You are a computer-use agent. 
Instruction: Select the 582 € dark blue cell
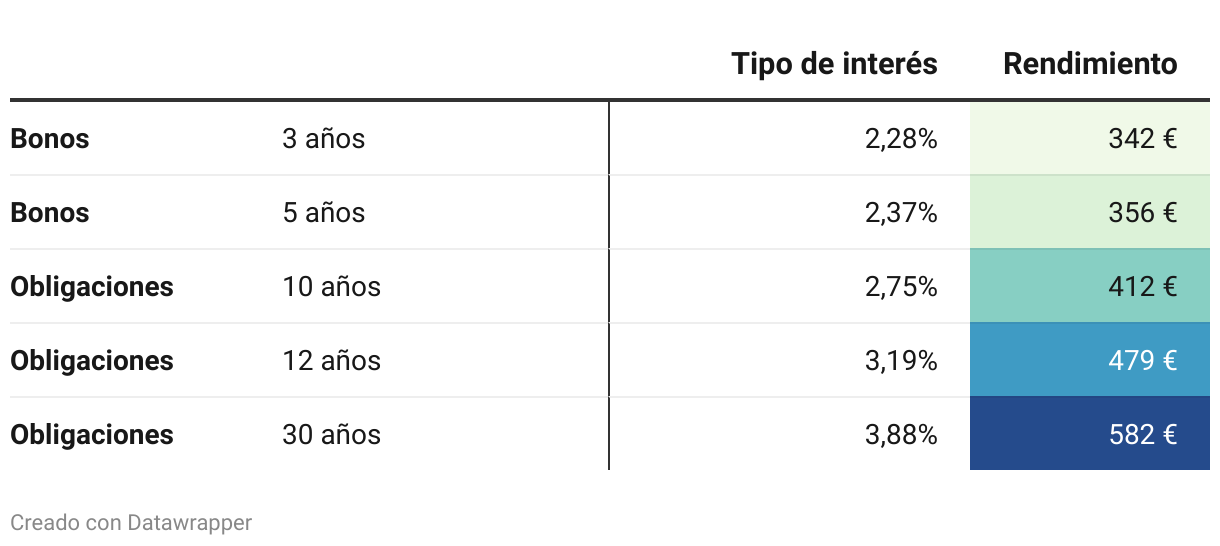pyautogui.click(x=1090, y=434)
